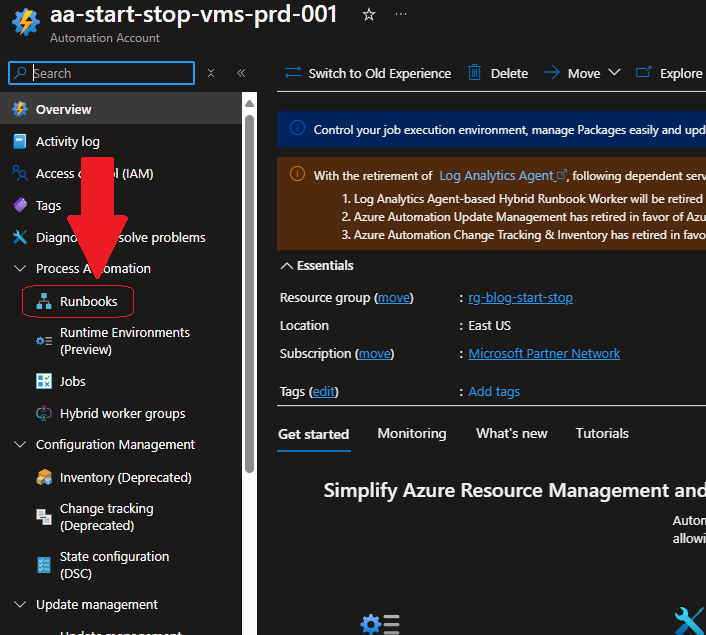Open the Tutorials tab
Image resolution: width=706 pixels, height=635 pixels.
(602, 433)
